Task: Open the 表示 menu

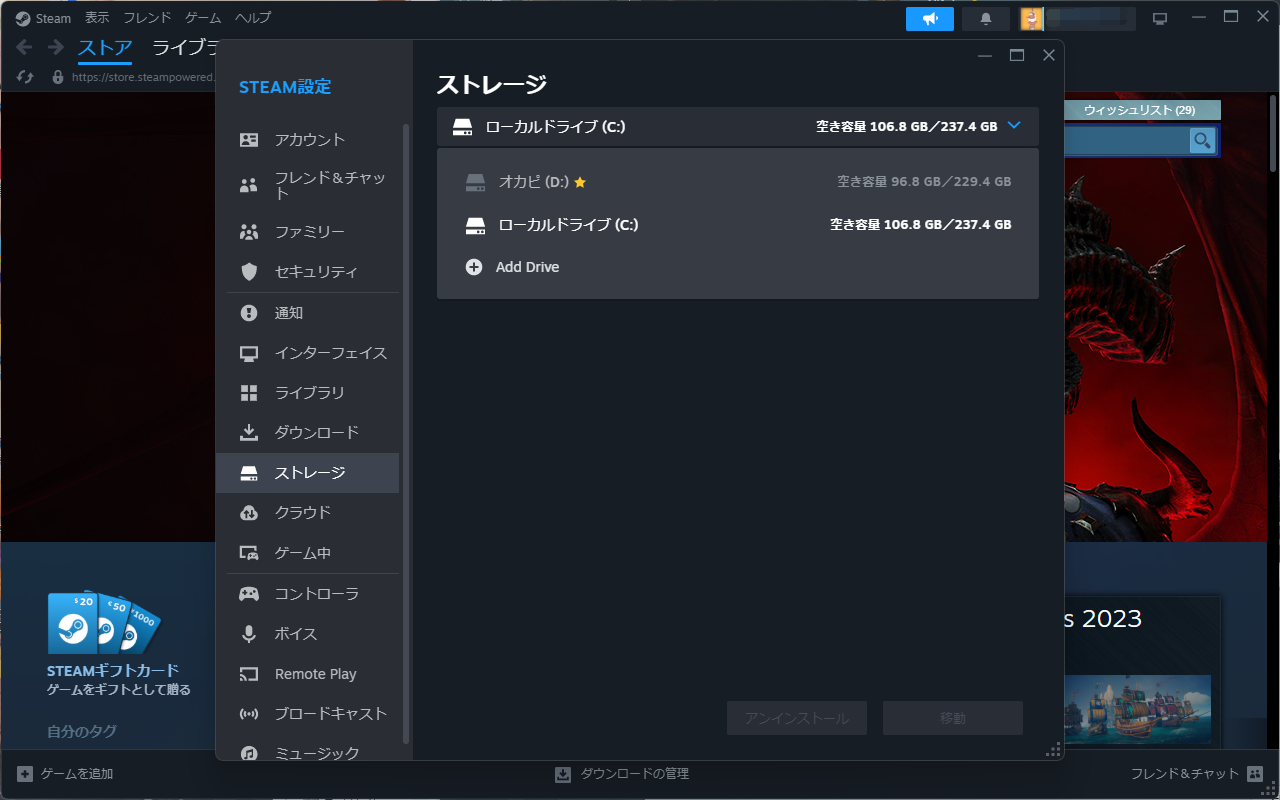Action: tap(96, 17)
